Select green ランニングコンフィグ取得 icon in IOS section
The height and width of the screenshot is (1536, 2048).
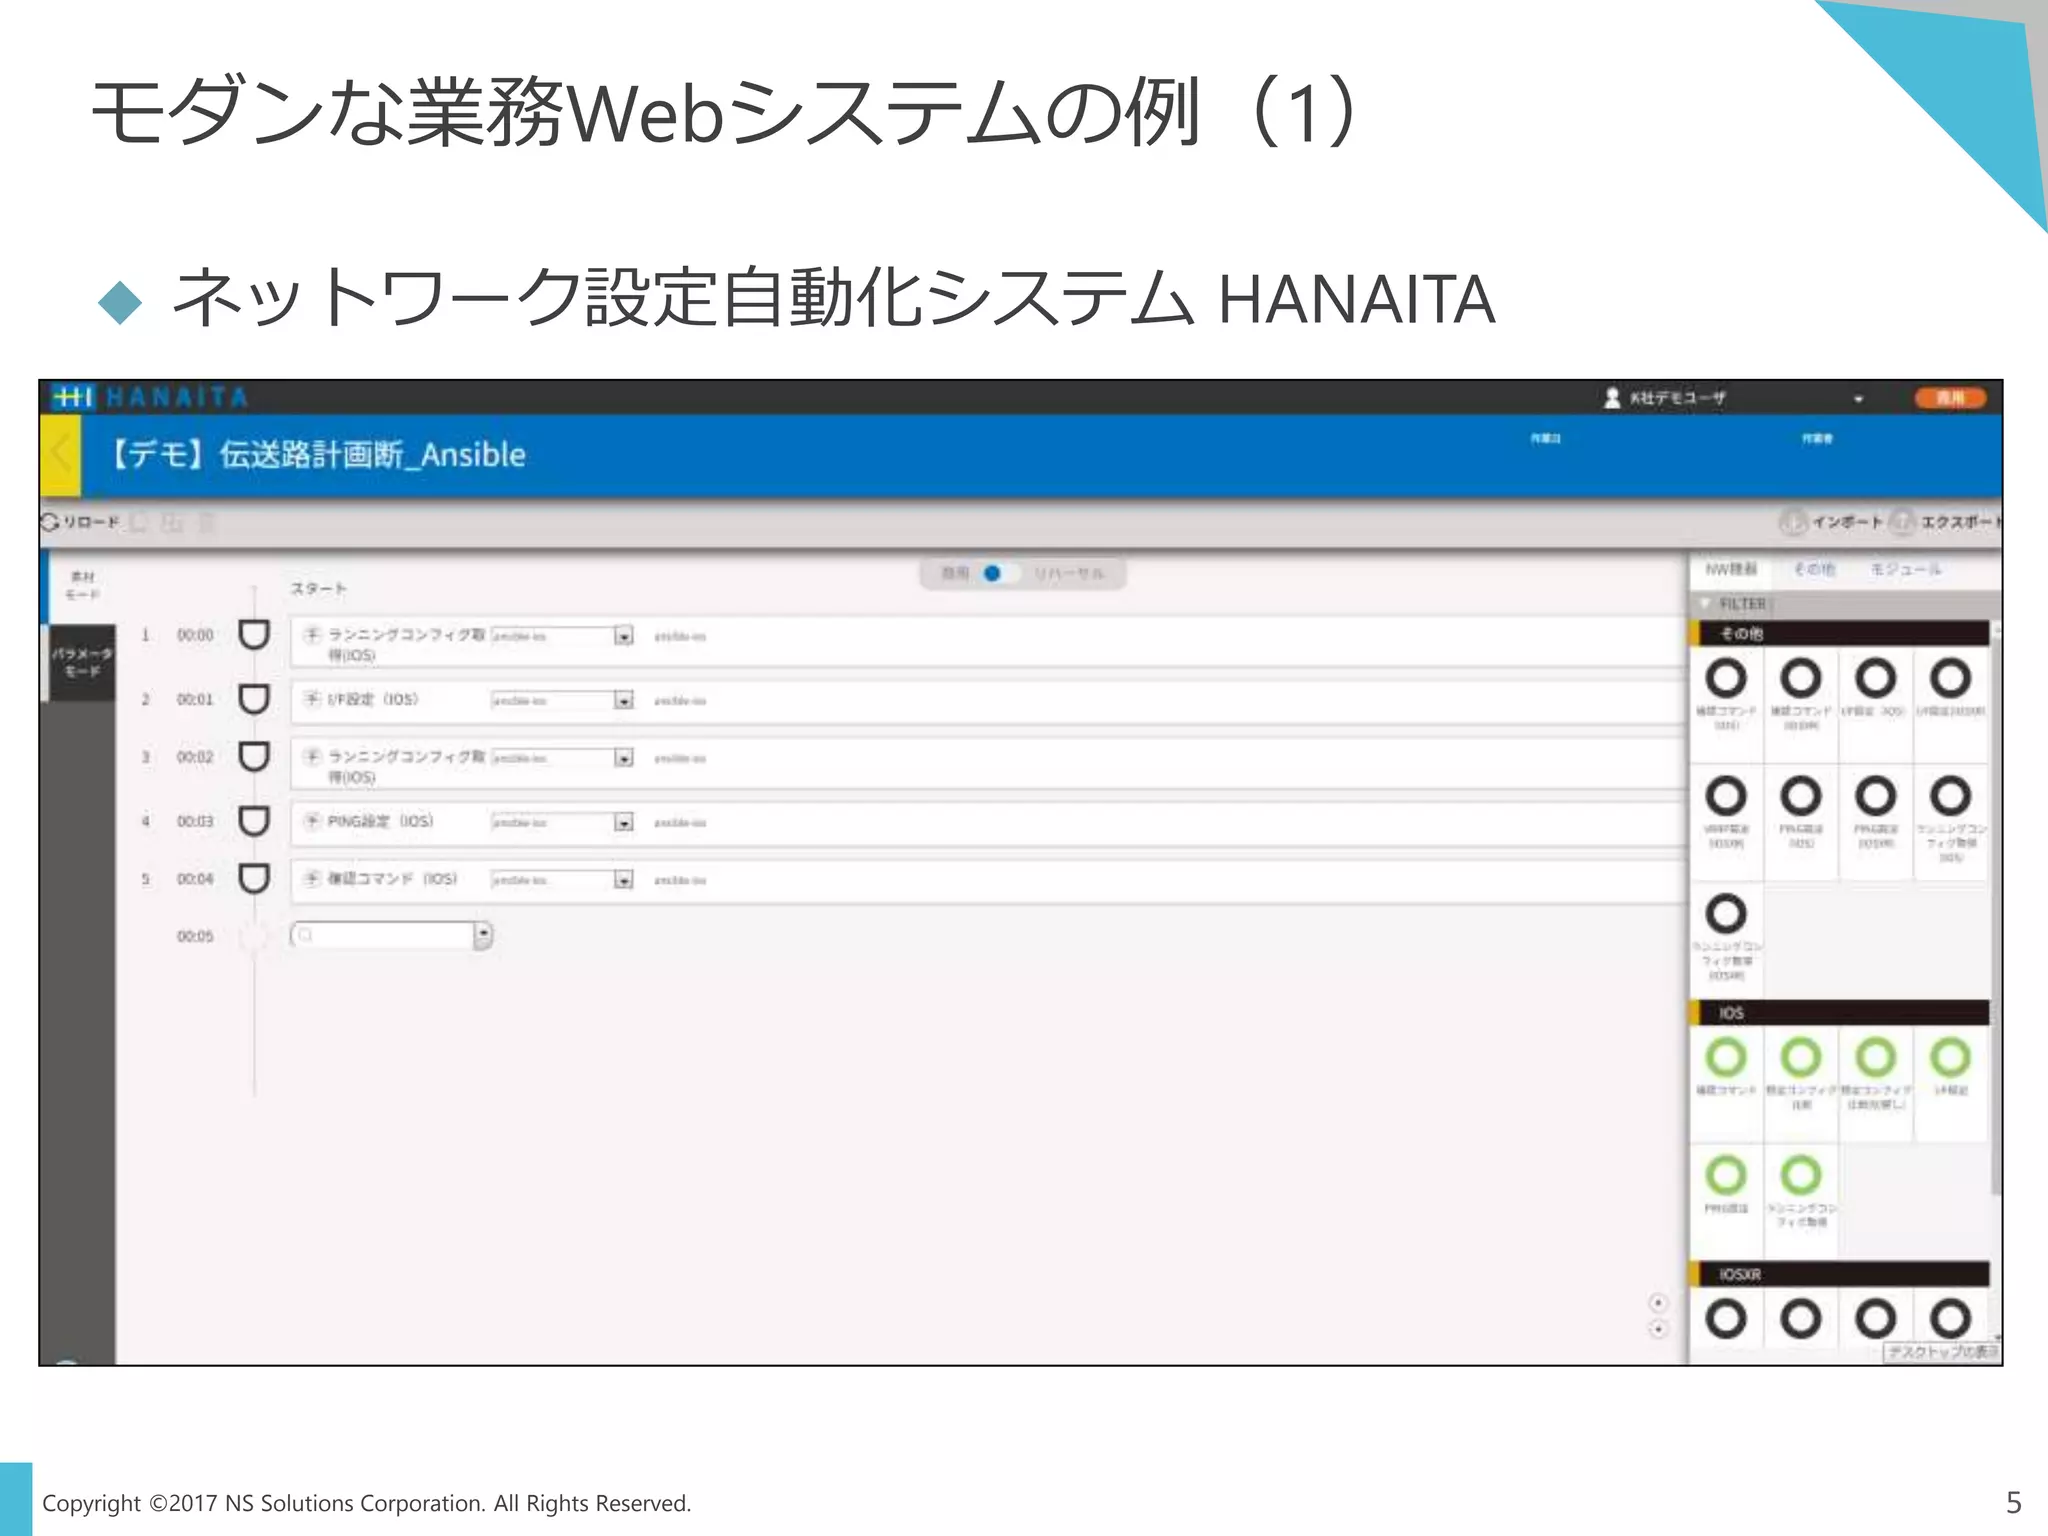coord(1801,1175)
